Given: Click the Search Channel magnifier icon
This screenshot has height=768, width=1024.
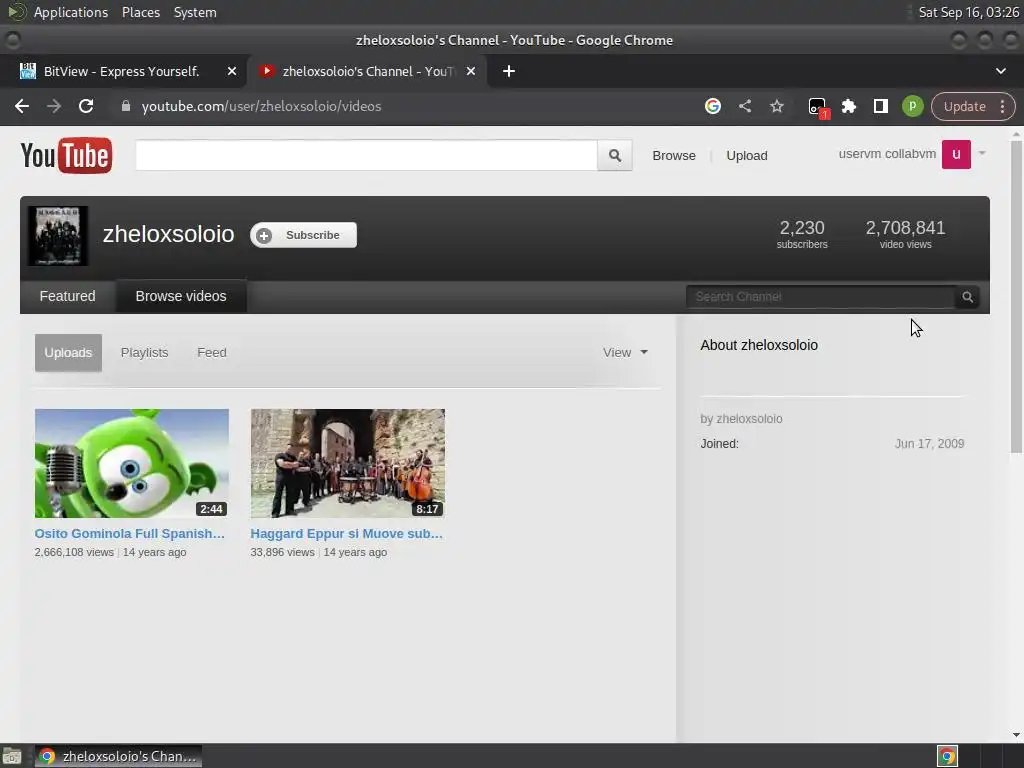Looking at the screenshot, I should click(x=967, y=297).
